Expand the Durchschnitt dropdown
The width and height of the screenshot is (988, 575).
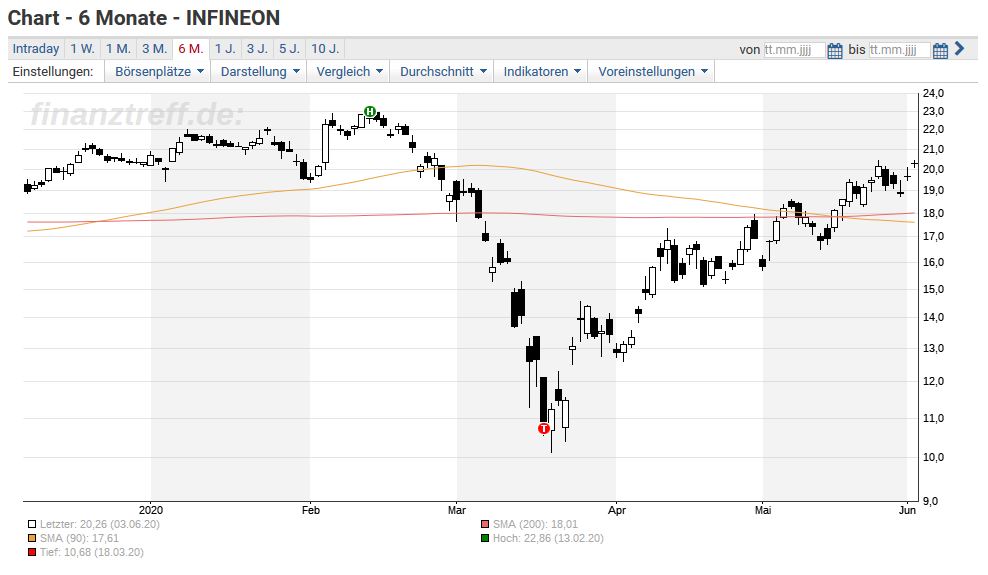[x=443, y=72]
